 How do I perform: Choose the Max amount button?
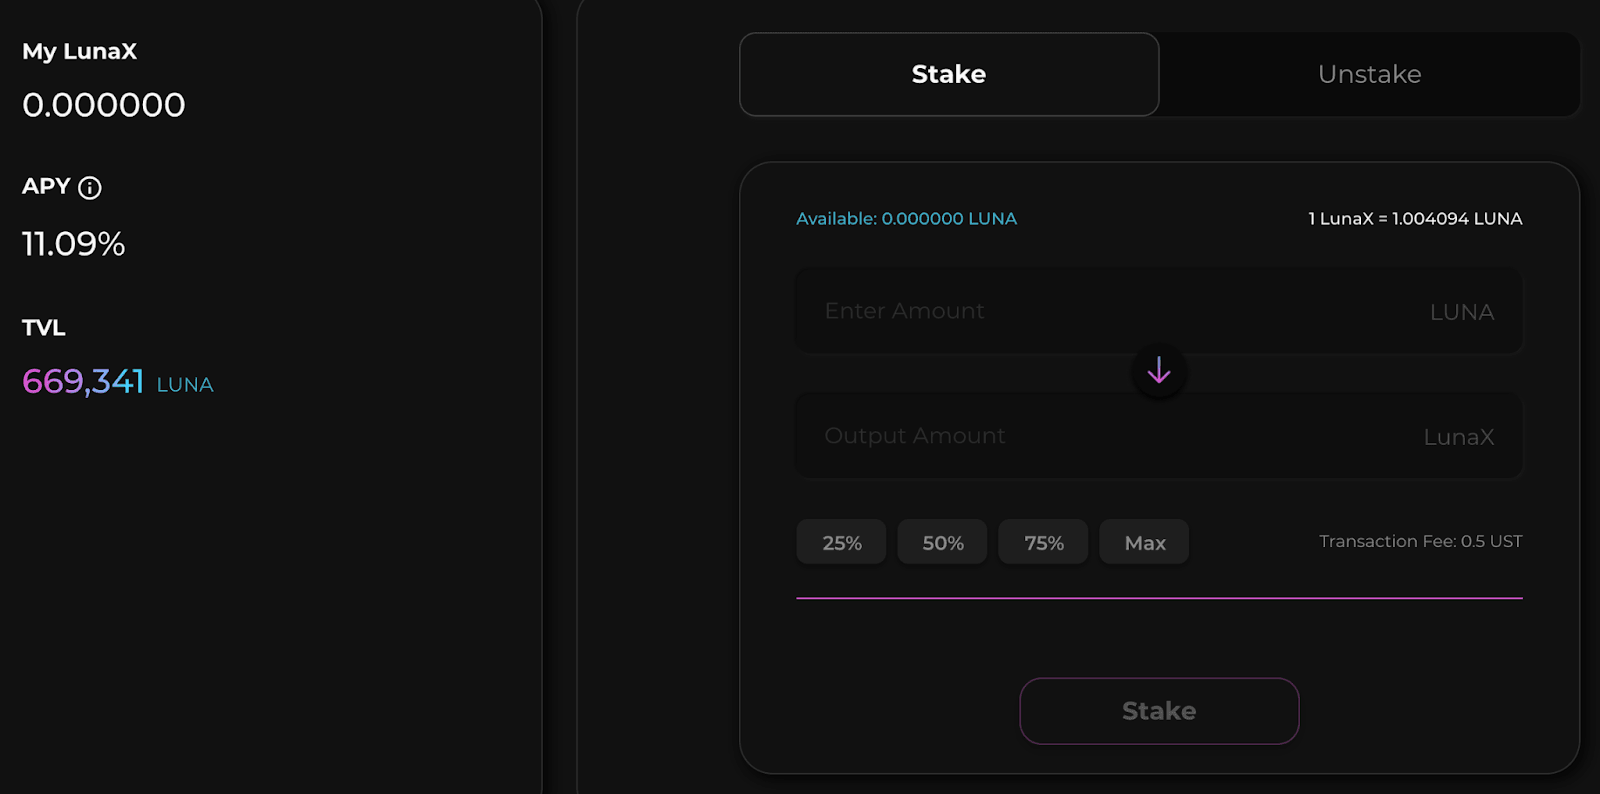[x=1144, y=542]
